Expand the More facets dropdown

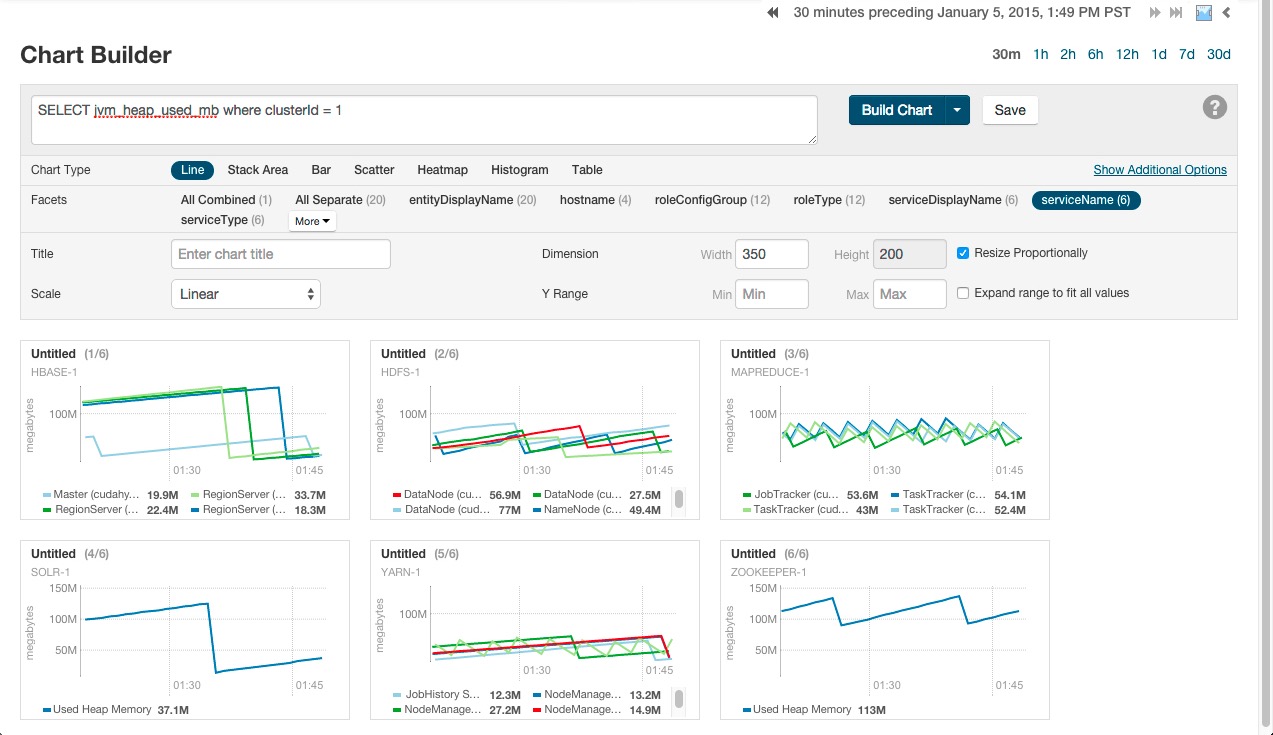pos(313,221)
